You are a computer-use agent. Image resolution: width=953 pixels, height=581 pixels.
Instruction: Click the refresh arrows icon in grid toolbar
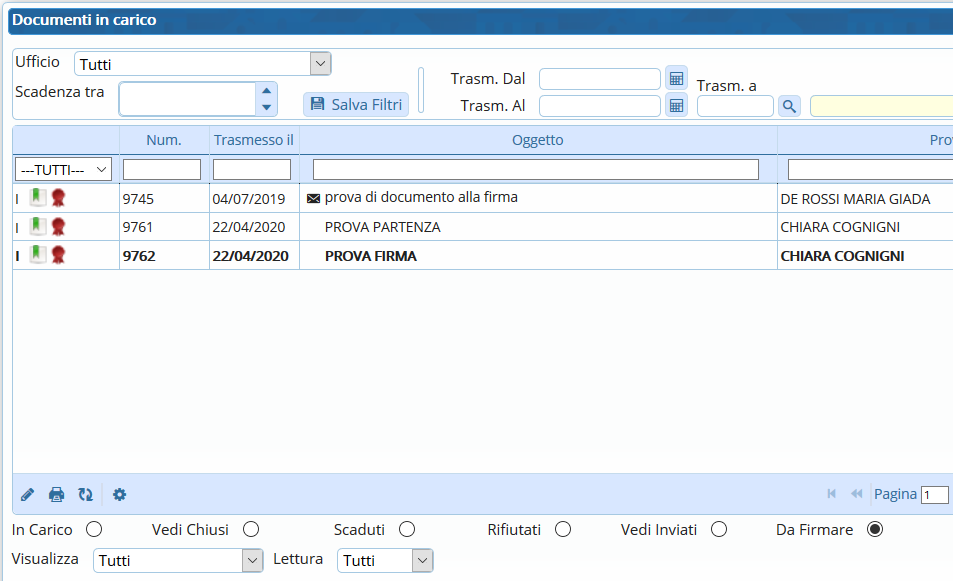coord(86,494)
